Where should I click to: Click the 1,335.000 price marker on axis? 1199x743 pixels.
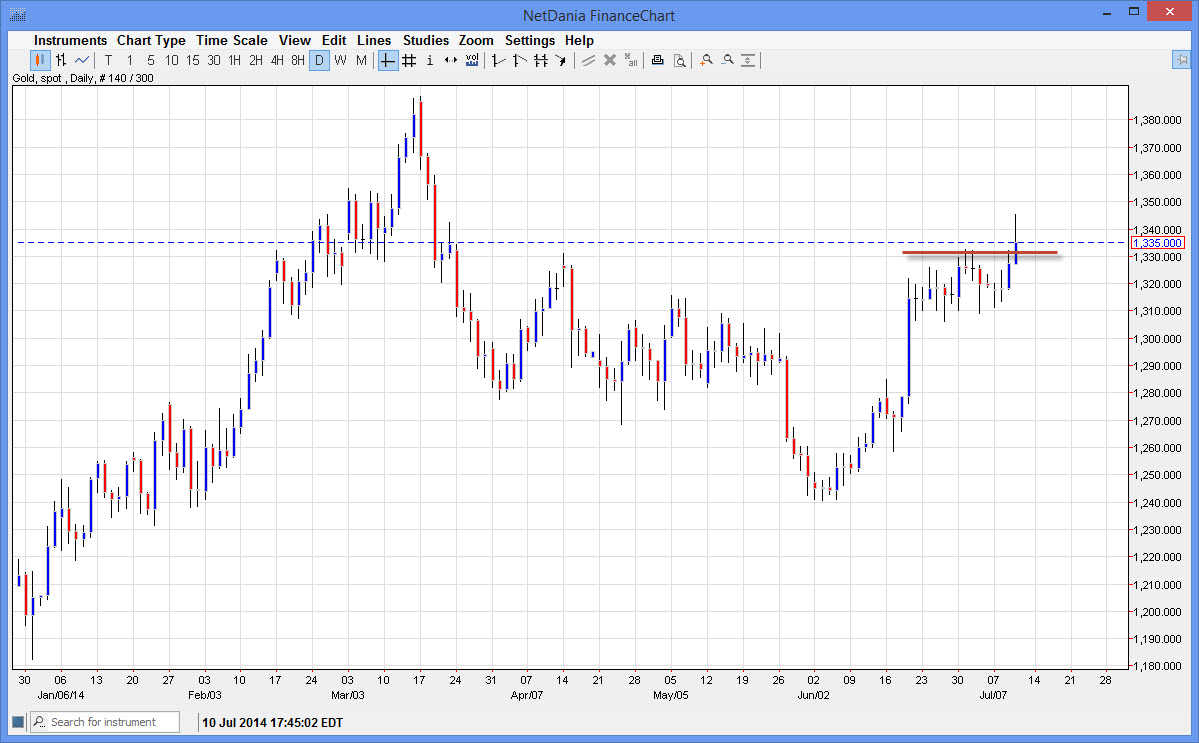tap(1158, 243)
